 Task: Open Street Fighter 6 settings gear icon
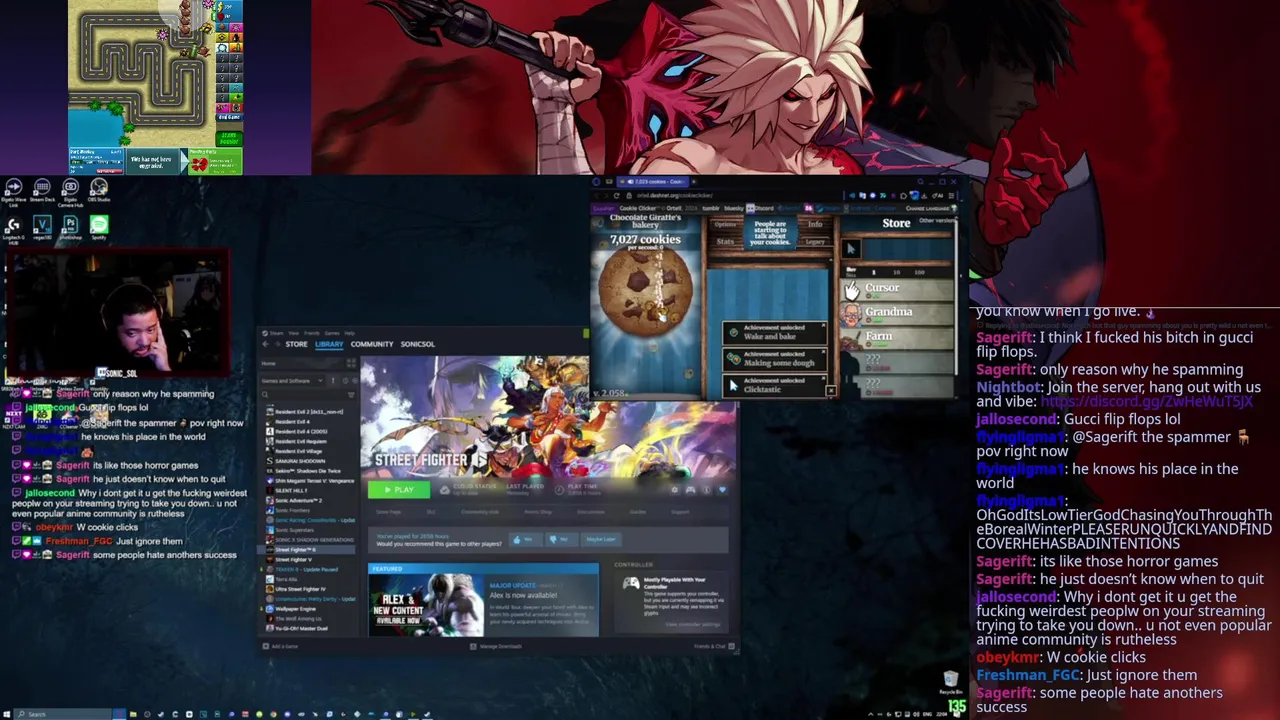(x=674, y=490)
